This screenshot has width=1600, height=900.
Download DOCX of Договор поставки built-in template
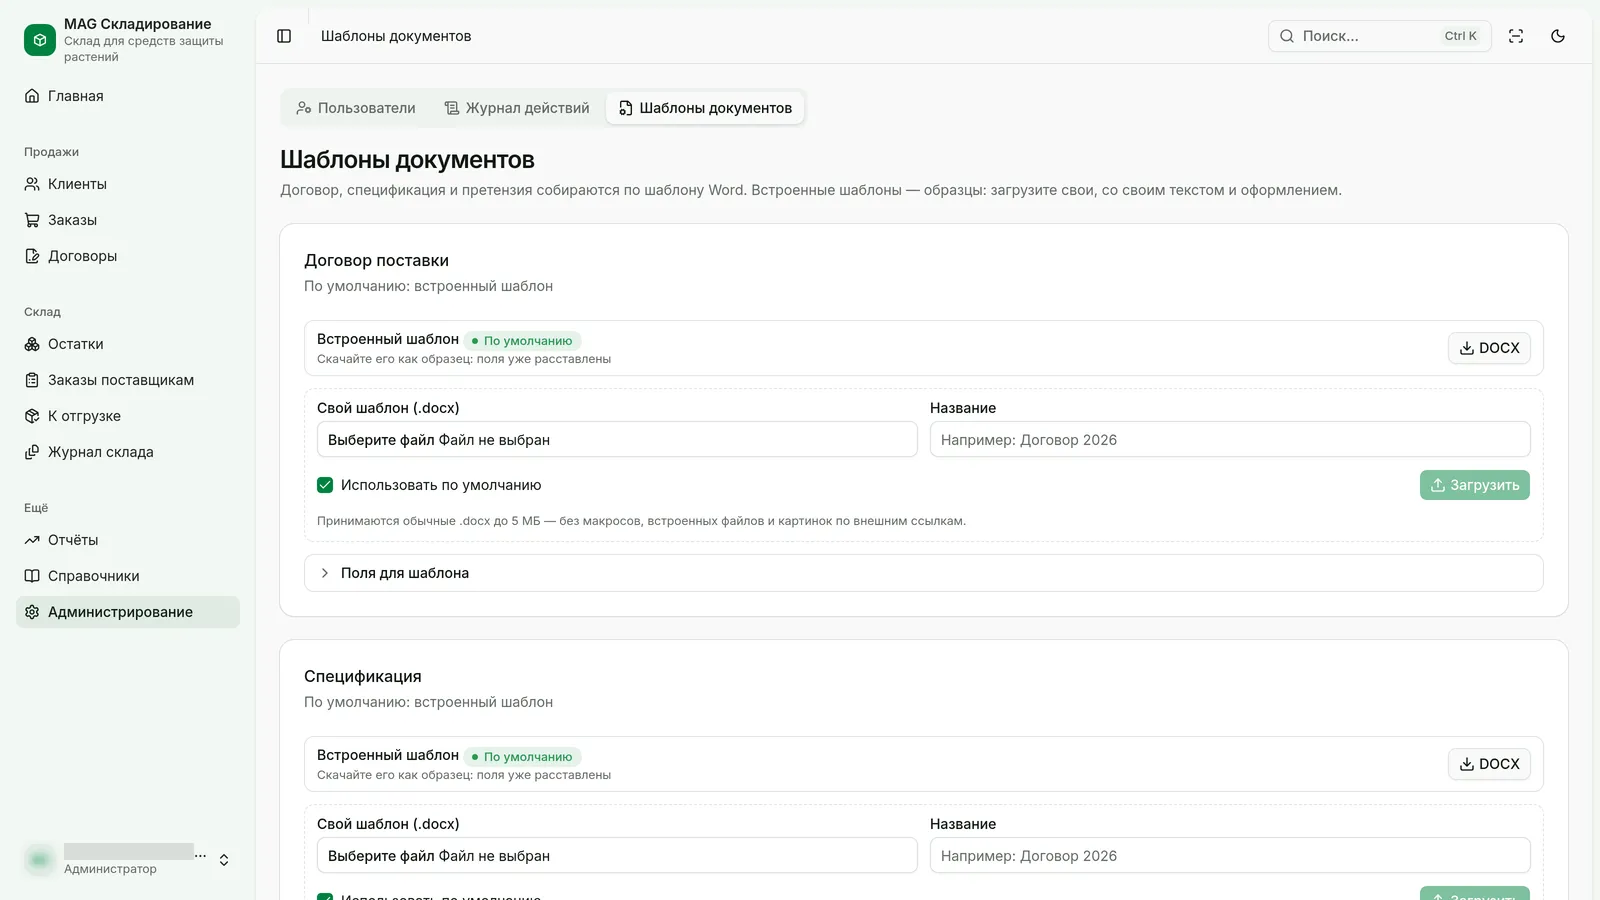tap(1489, 348)
